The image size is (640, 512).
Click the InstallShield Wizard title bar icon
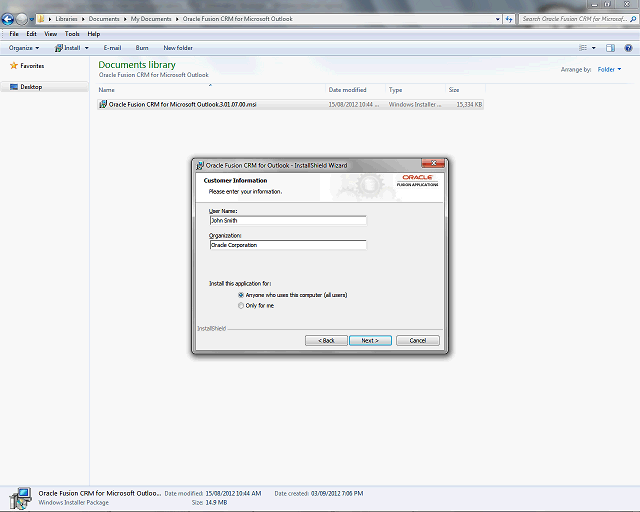[x=200, y=165]
